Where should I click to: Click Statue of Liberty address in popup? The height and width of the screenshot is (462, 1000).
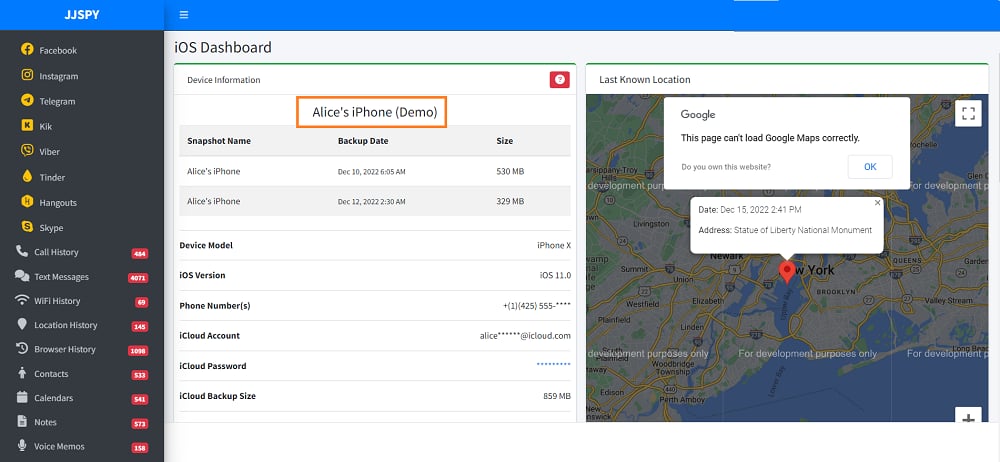pyautogui.click(x=803, y=230)
